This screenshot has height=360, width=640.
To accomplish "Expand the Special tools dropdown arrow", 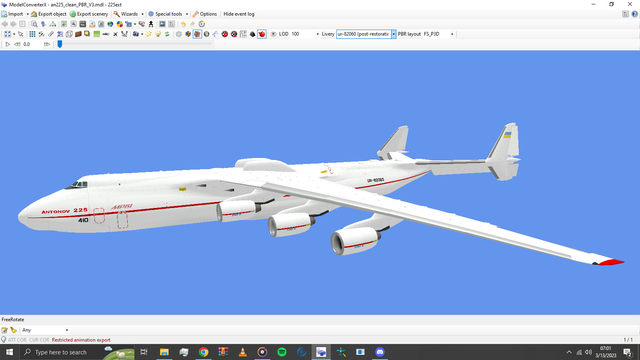I will [187, 14].
